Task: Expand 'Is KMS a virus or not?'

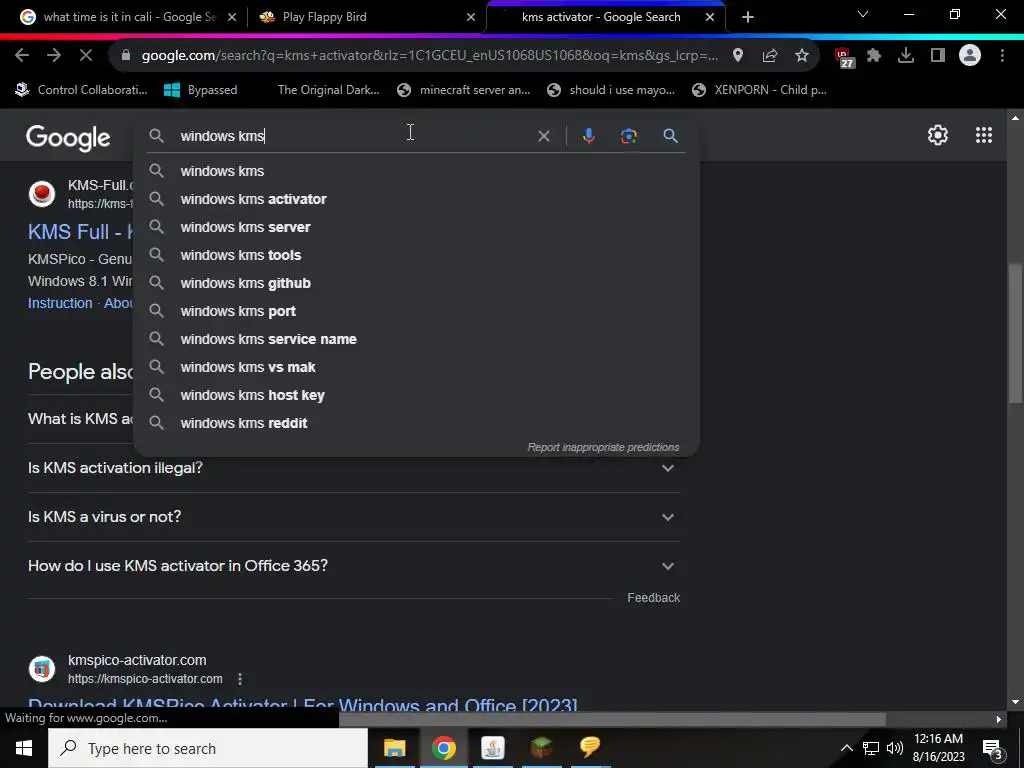Action: click(353, 517)
